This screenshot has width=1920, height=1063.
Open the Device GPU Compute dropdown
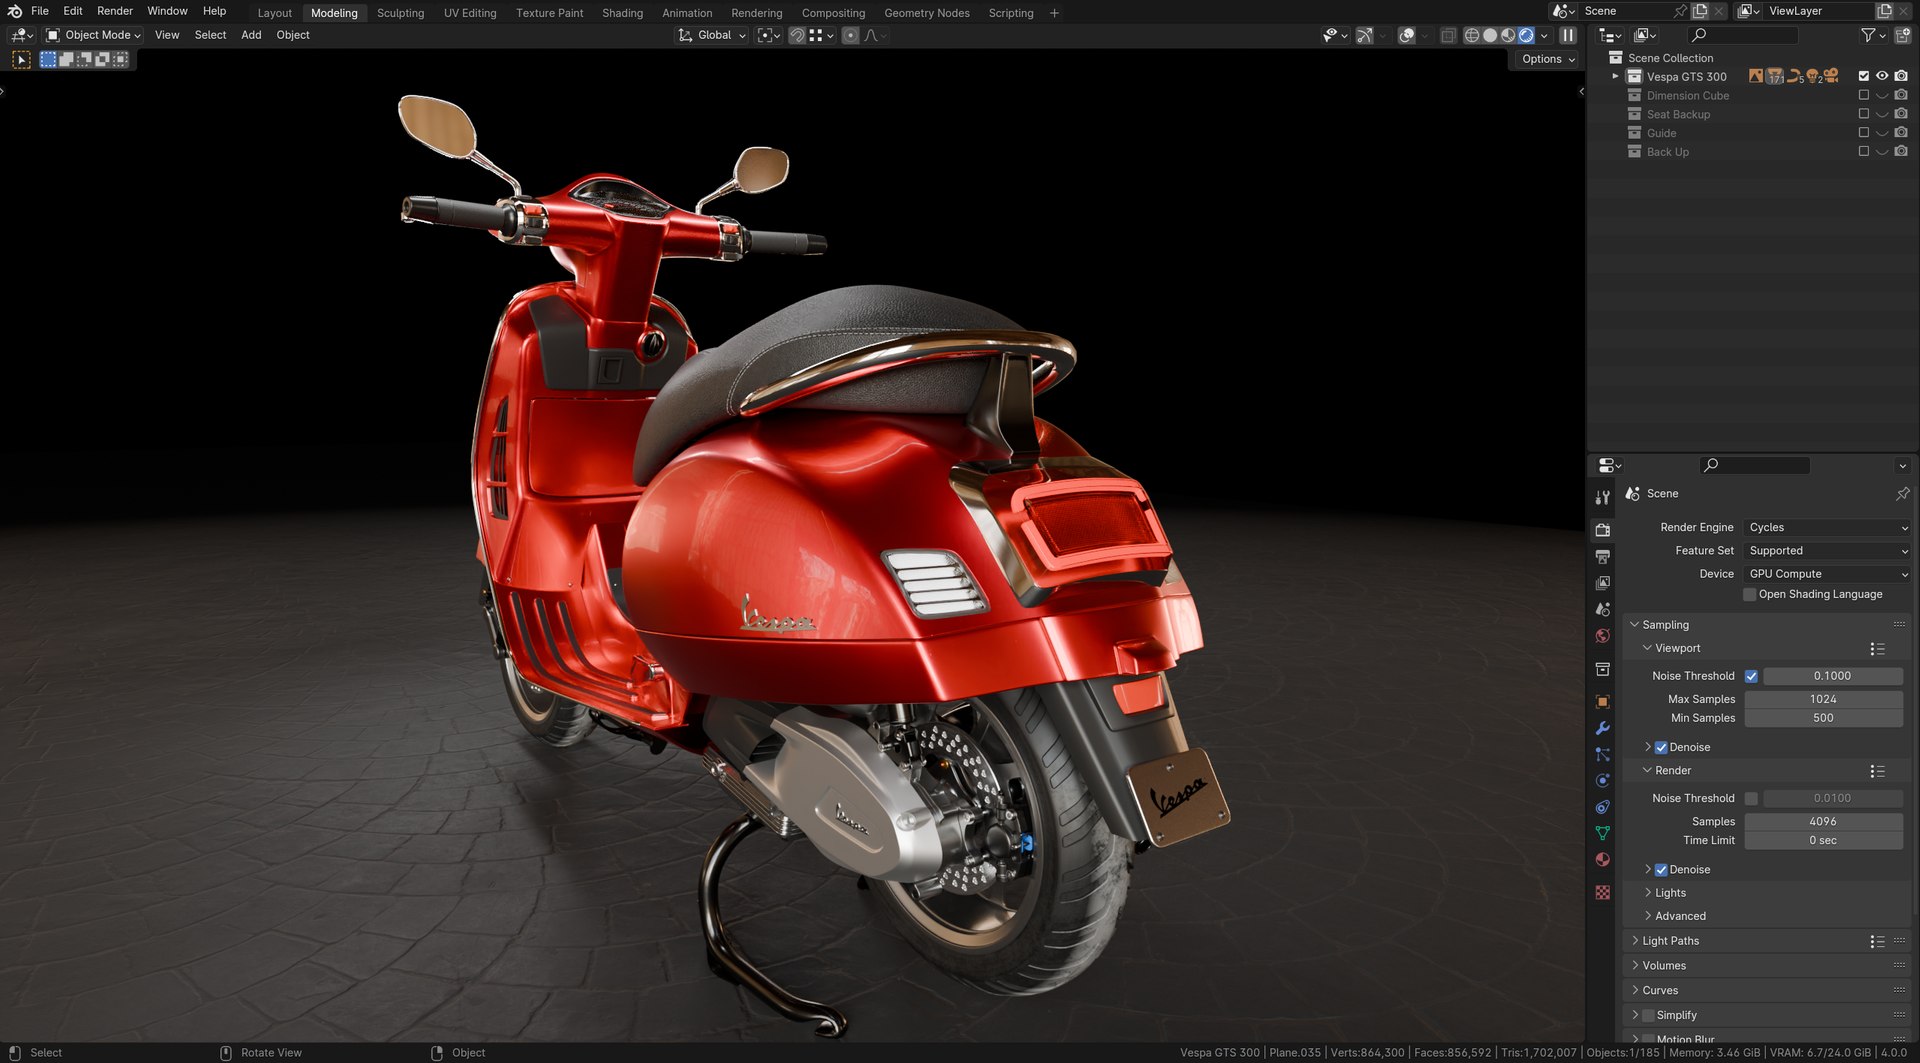pyautogui.click(x=1827, y=574)
